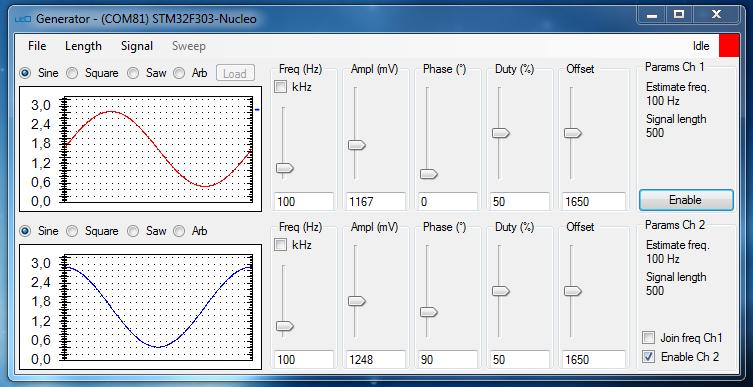Open the Signal menu
Screen dimensions: 753x387
coord(137,46)
